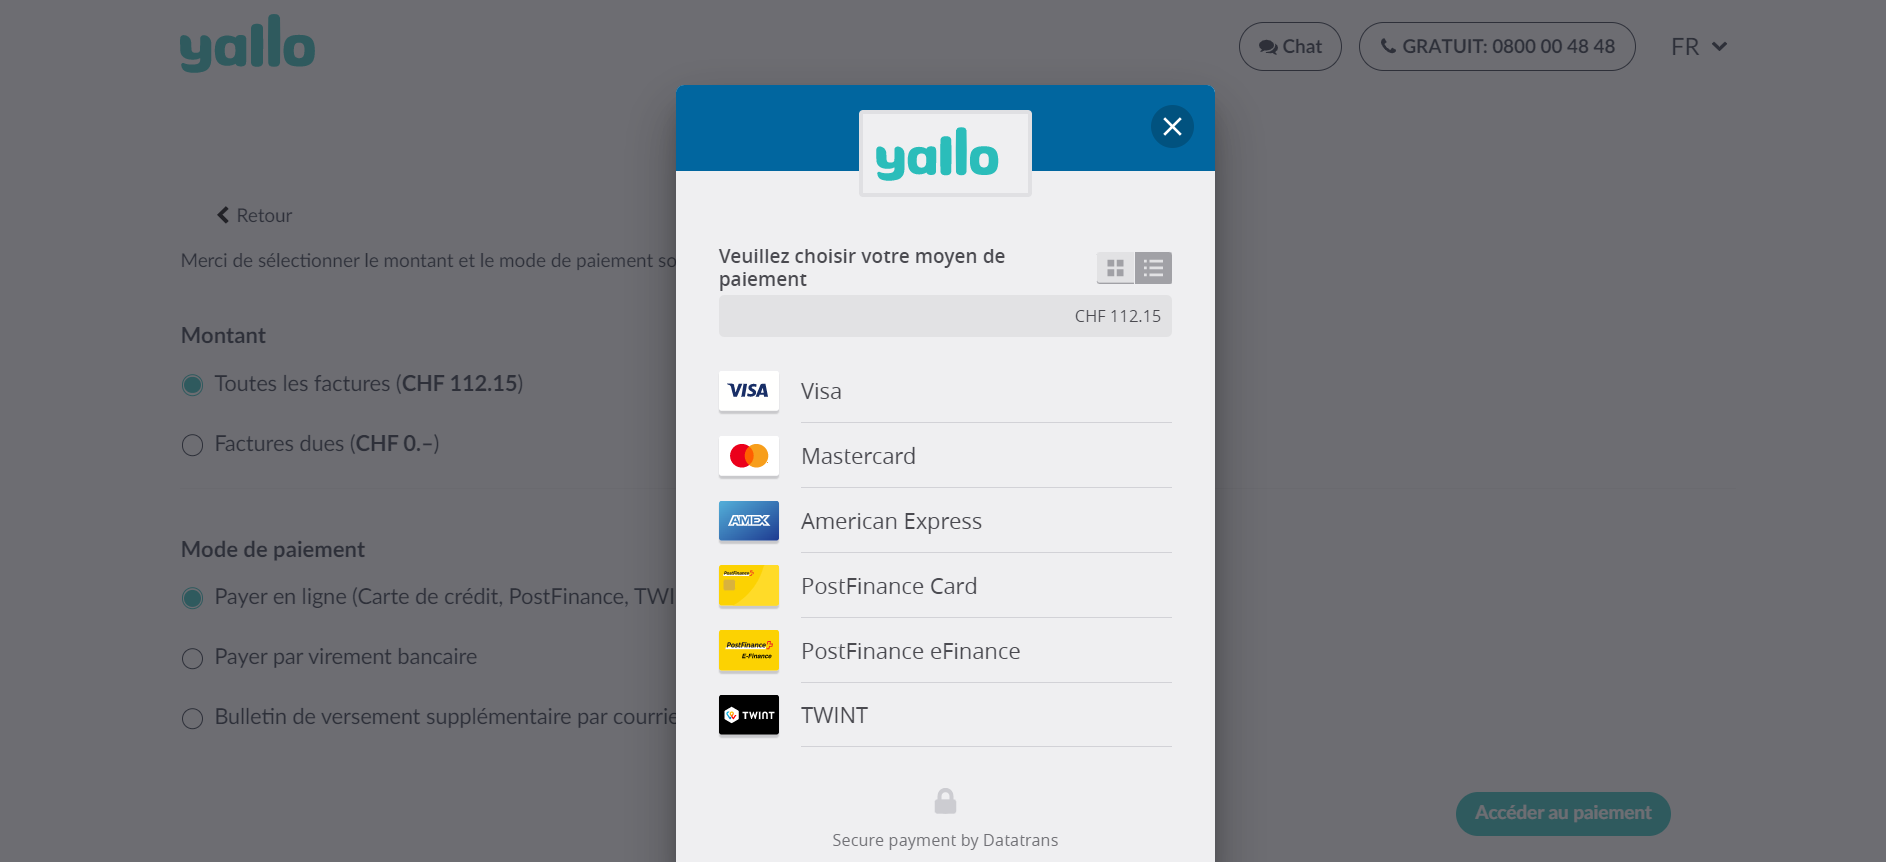Image resolution: width=1886 pixels, height=862 pixels.
Task: Click the black TWINT logo icon
Action: click(748, 715)
